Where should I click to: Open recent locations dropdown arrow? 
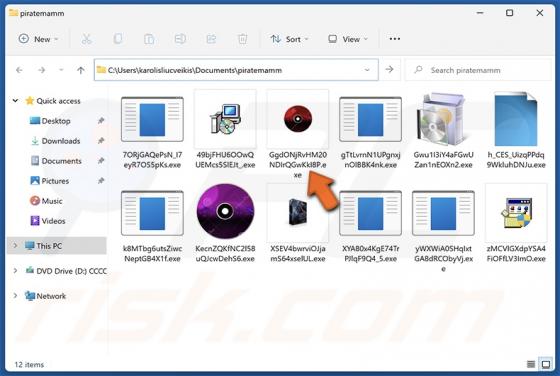click(61, 70)
